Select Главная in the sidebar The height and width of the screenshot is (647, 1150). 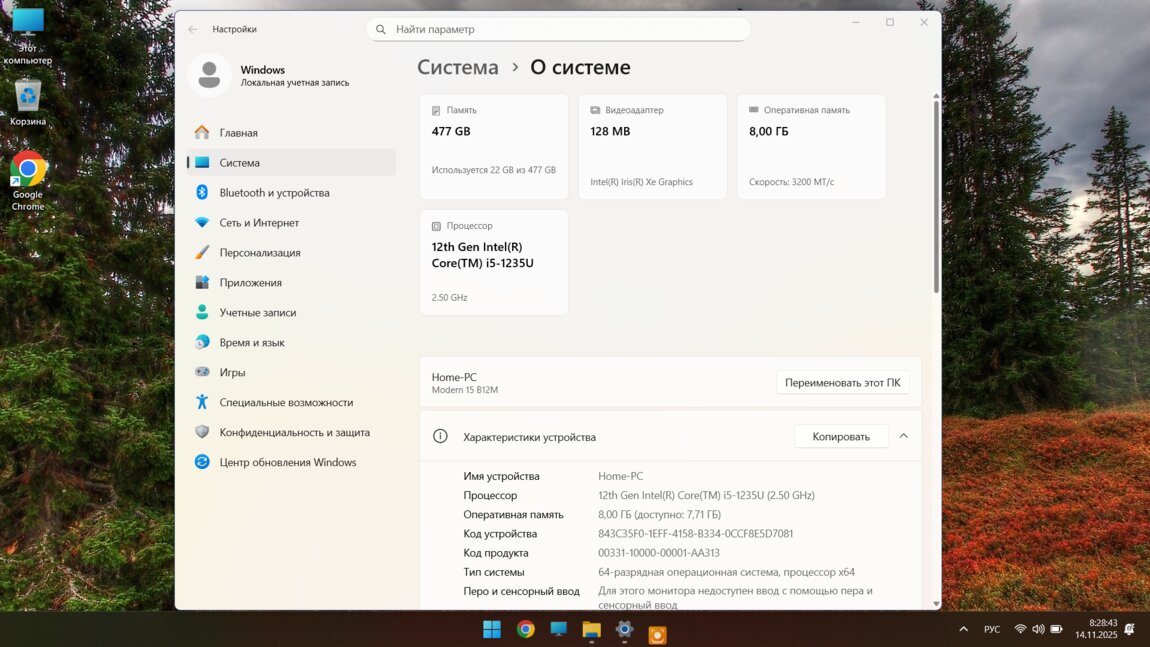(x=238, y=133)
